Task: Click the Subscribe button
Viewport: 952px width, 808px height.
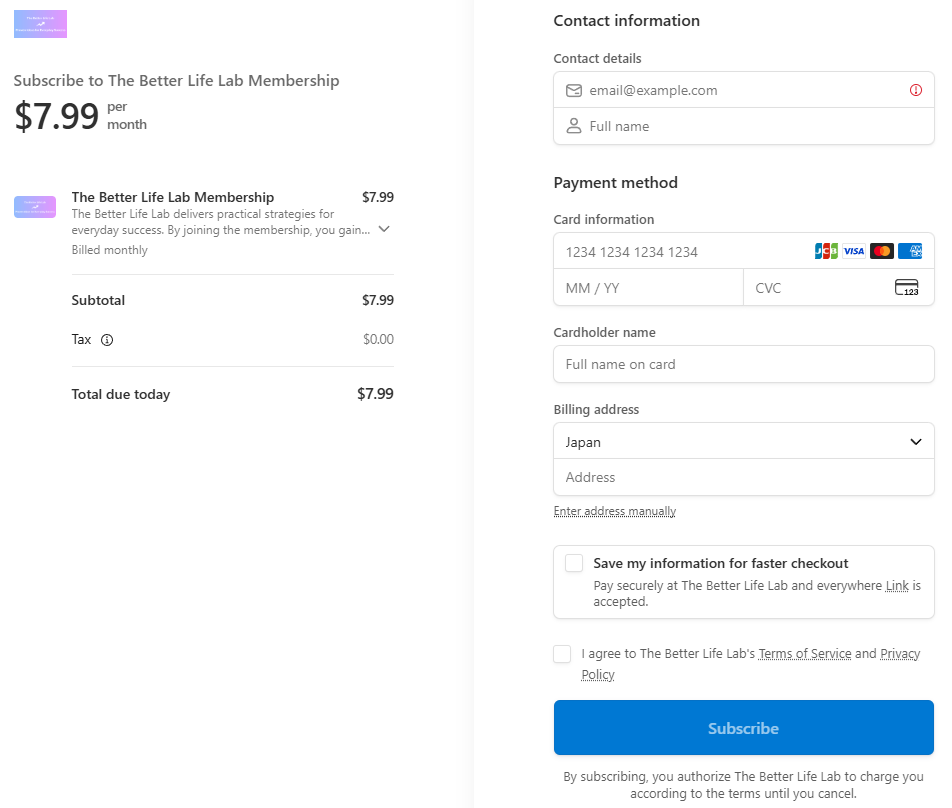Action: click(x=743, y=728)
